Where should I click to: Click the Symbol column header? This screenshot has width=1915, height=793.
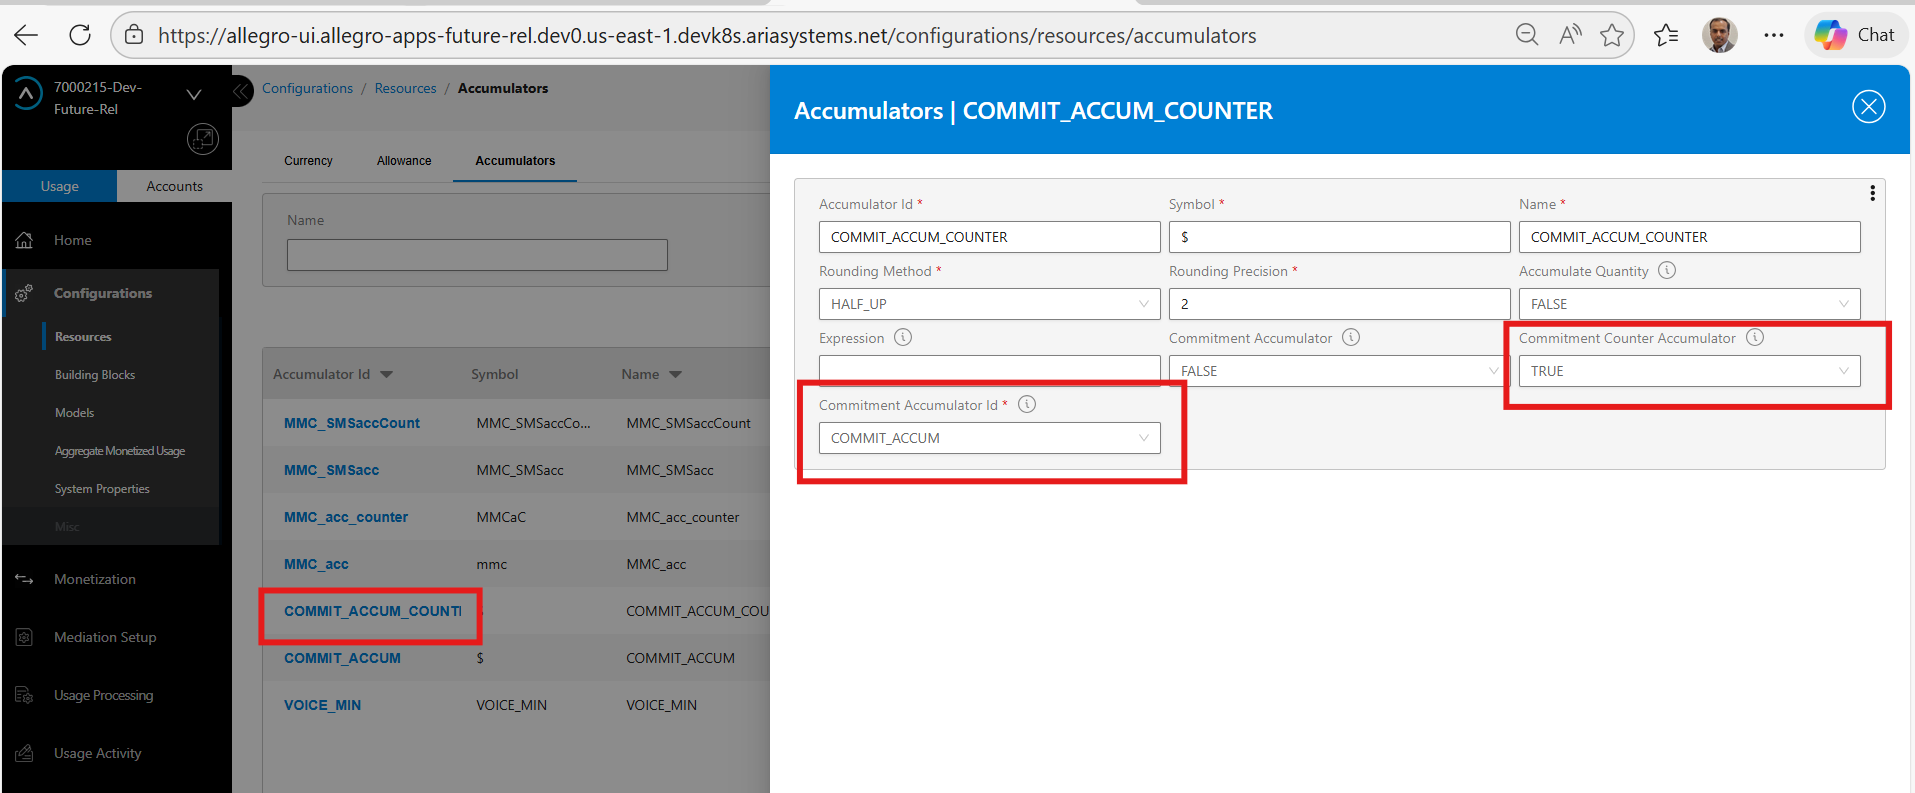click(x=495, y=374)
